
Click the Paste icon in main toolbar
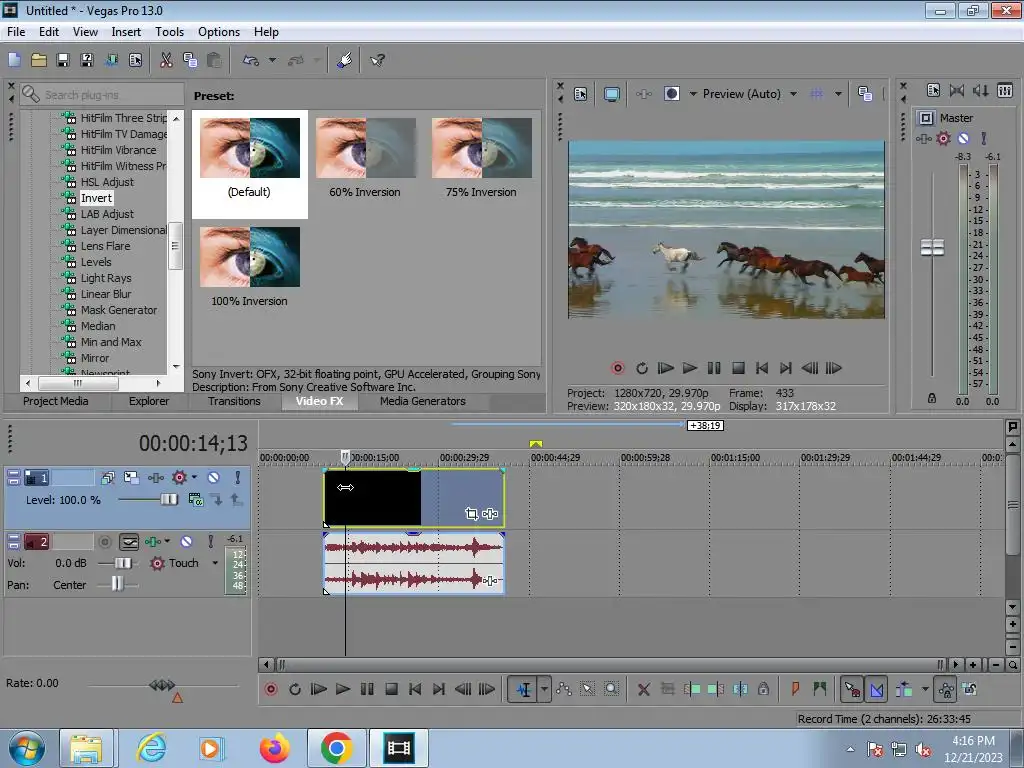(214, 61)
